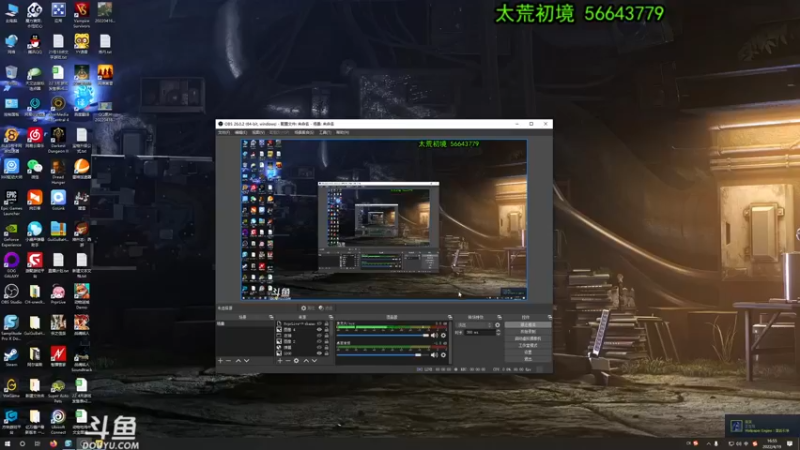800x450 pixels.
Task: Mute the Mic/Aux channel speaker icon
Action: click(x=434, y=335)
